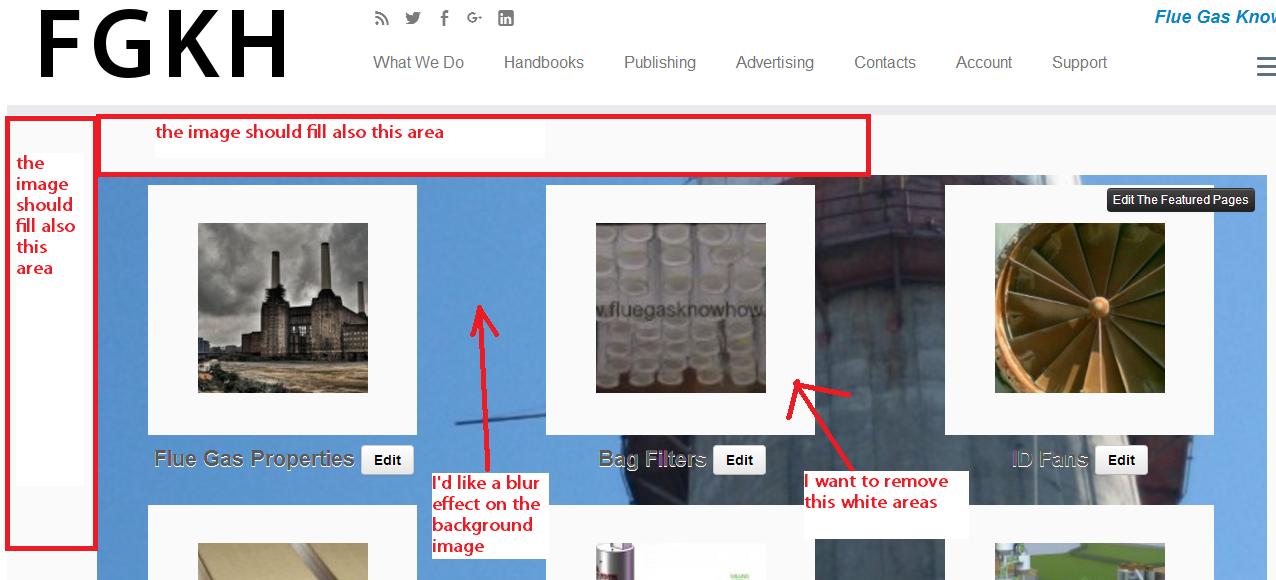Go to the Publishing menu item
Image resolution: width=1276 pixels, height=580 pixels.
coord(659,62)
